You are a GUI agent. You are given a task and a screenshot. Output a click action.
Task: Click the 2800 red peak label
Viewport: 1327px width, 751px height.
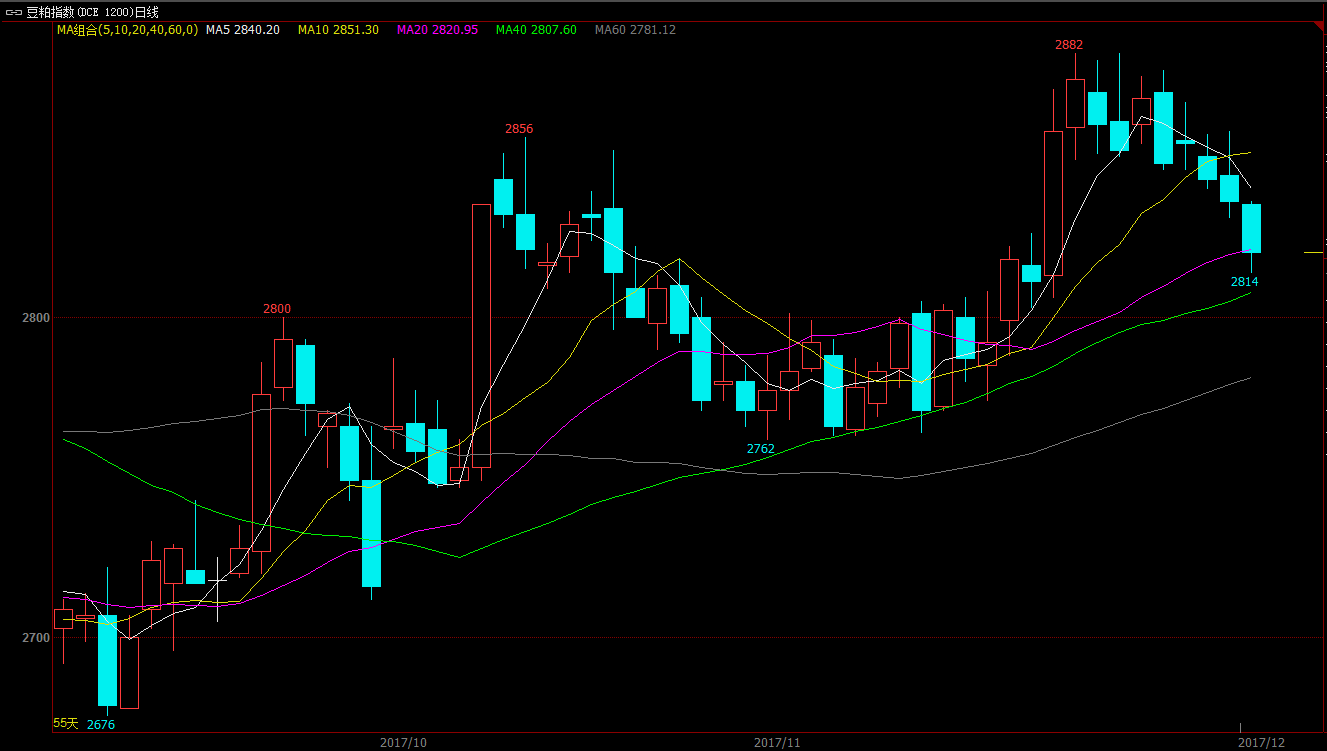pyautogui.click(x=277, y=309)
